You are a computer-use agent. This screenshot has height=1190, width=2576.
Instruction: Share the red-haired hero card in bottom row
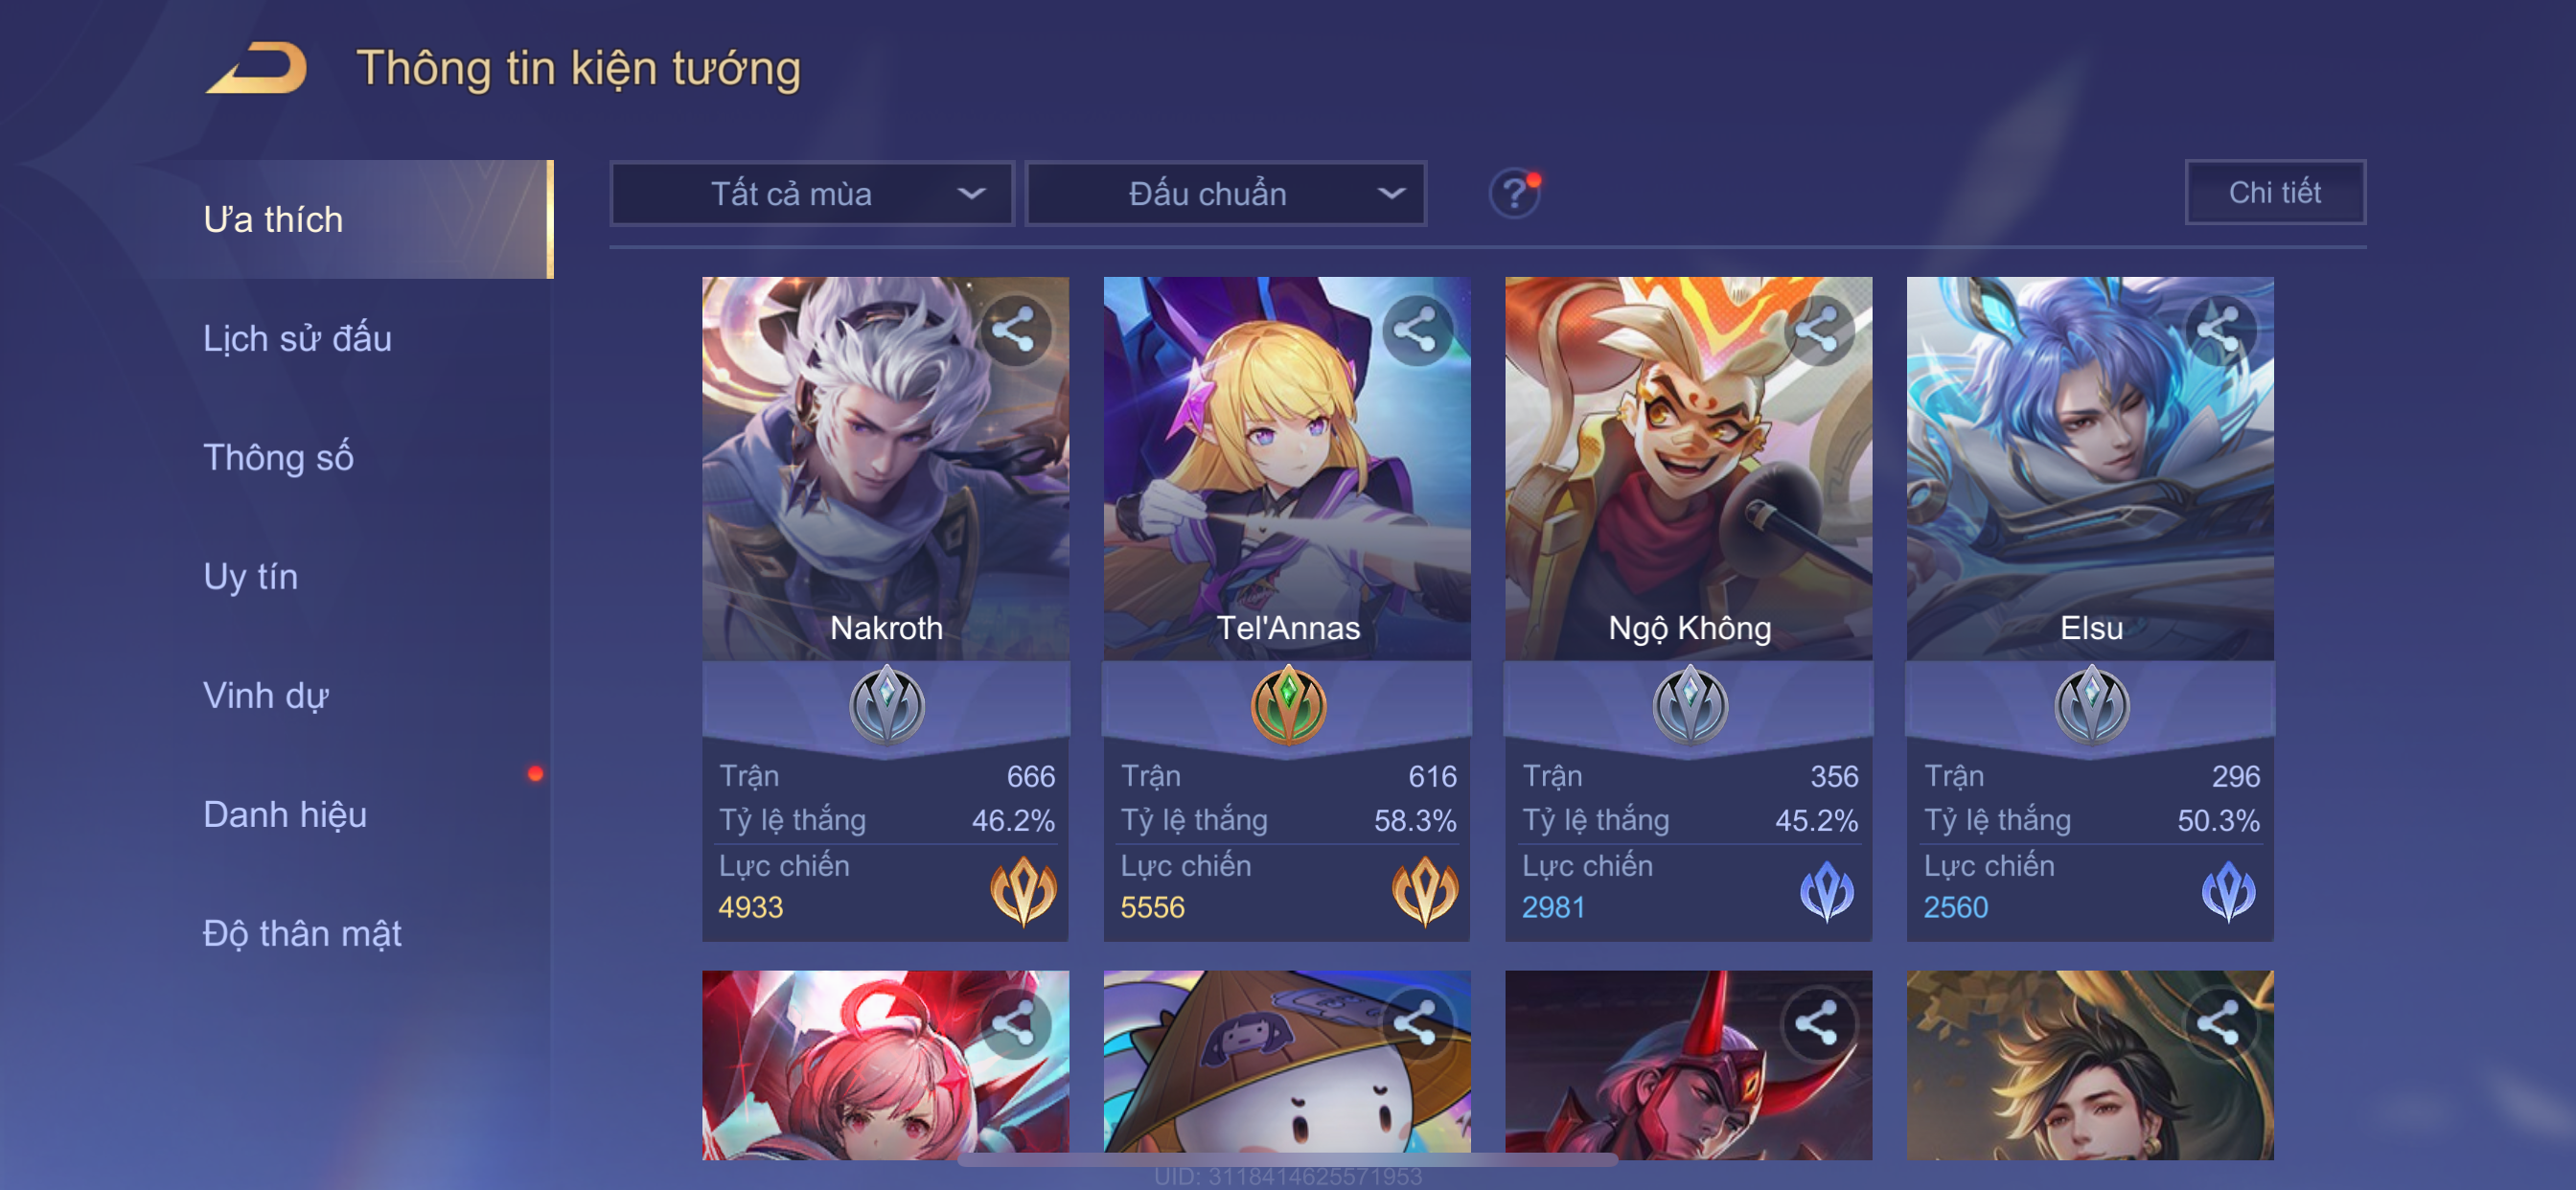click(1014, 1024)
